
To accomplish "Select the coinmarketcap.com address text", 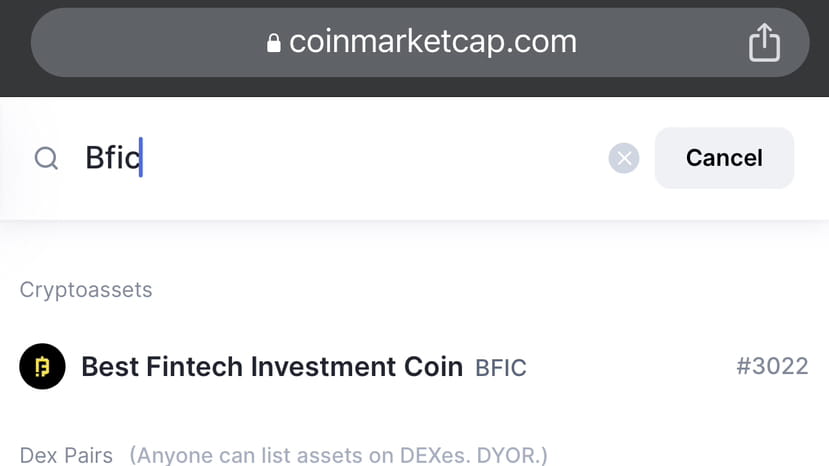I will [432, 42].
